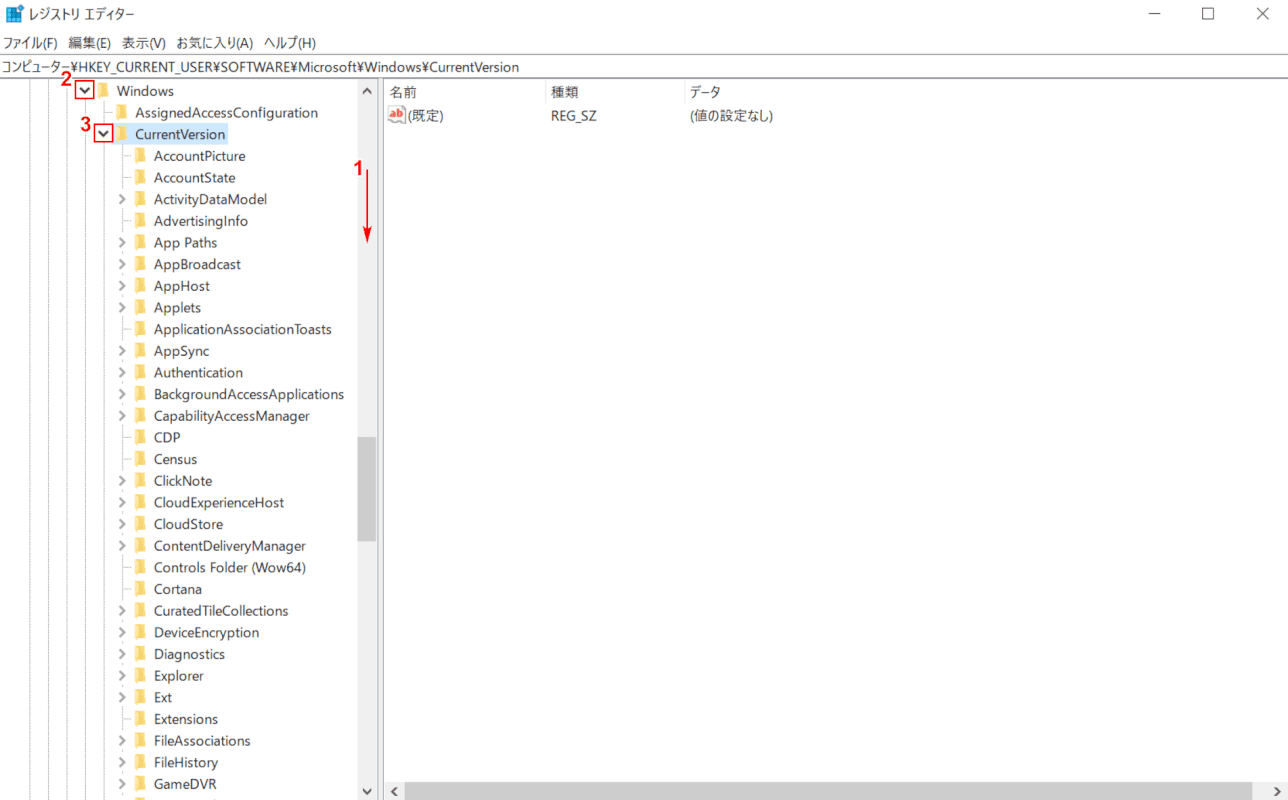Click the values pane horizontal scrollbar thumb
This screenshot has width=1288, height=800.
[x=828, y=791]
